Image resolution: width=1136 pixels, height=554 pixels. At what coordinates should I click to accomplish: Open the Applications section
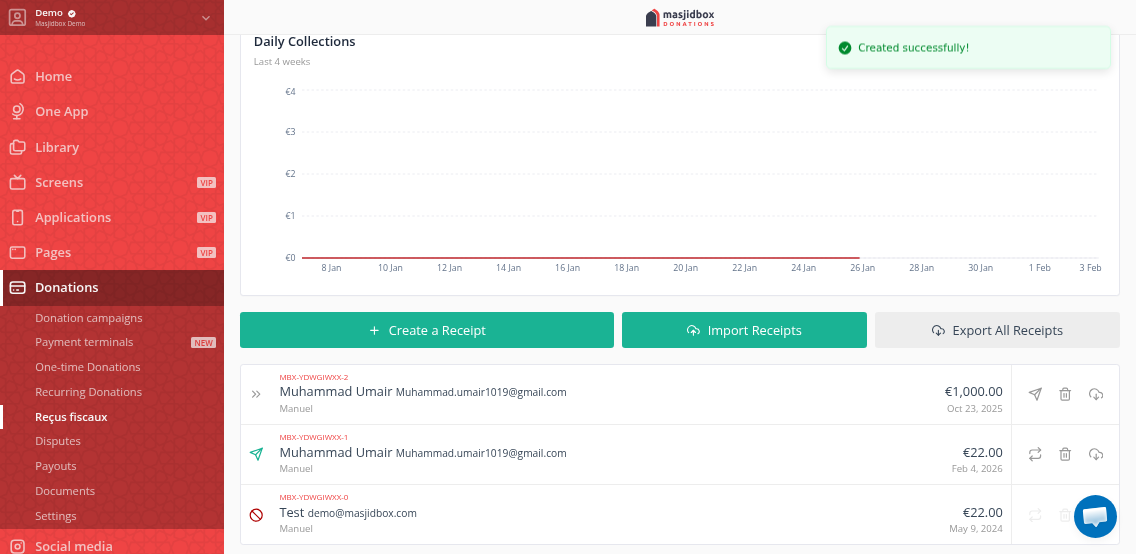(112, 217)
